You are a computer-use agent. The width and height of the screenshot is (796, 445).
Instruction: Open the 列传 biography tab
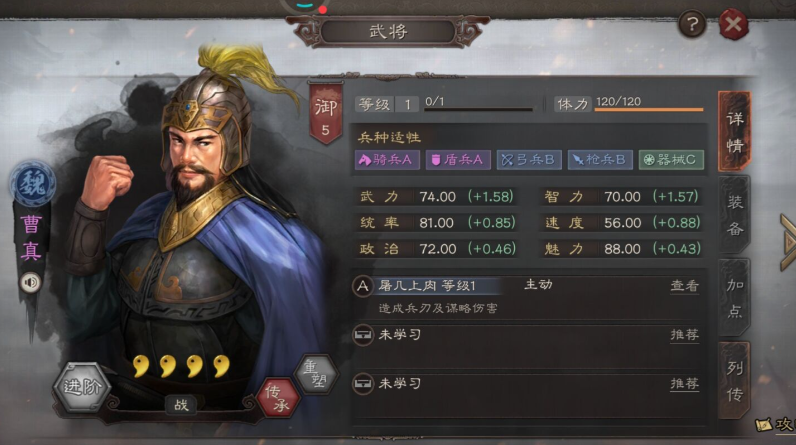click(734, 380)
